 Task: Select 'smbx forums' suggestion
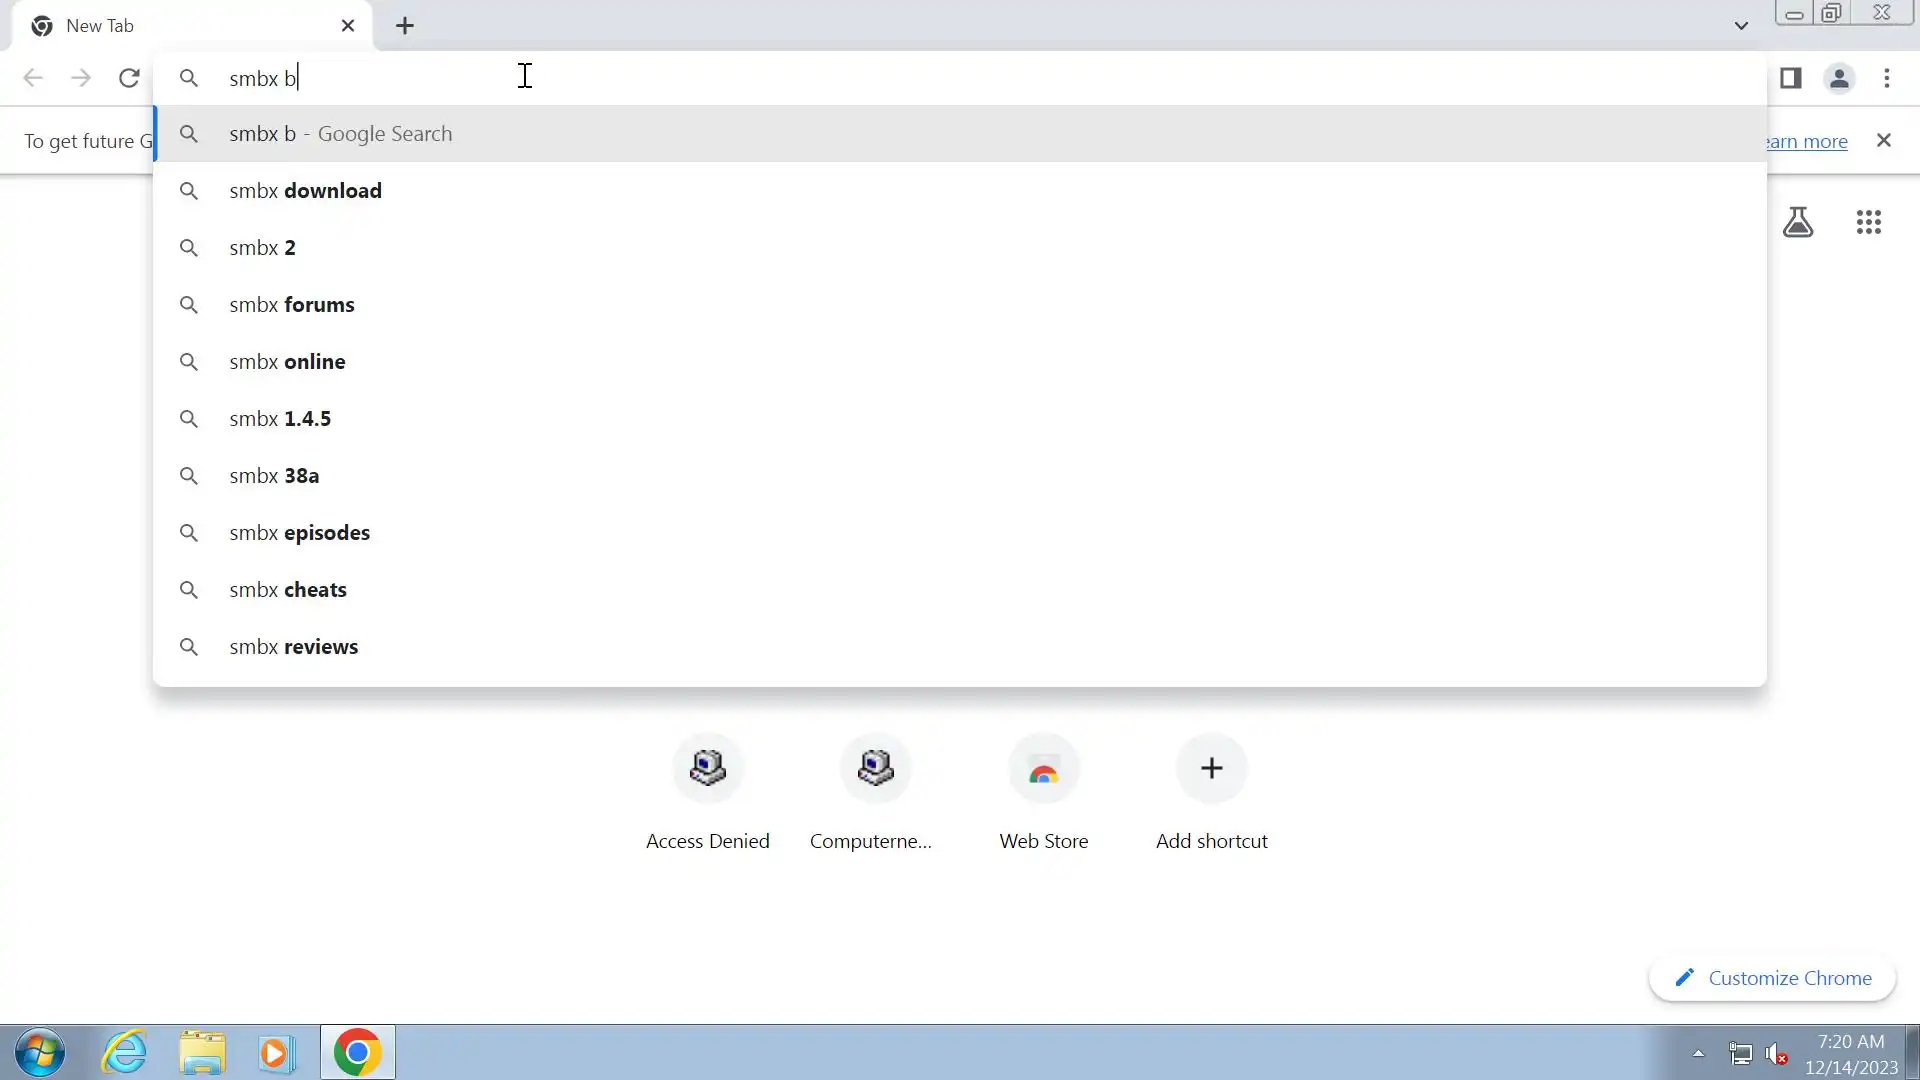click(x=291, y=305)
